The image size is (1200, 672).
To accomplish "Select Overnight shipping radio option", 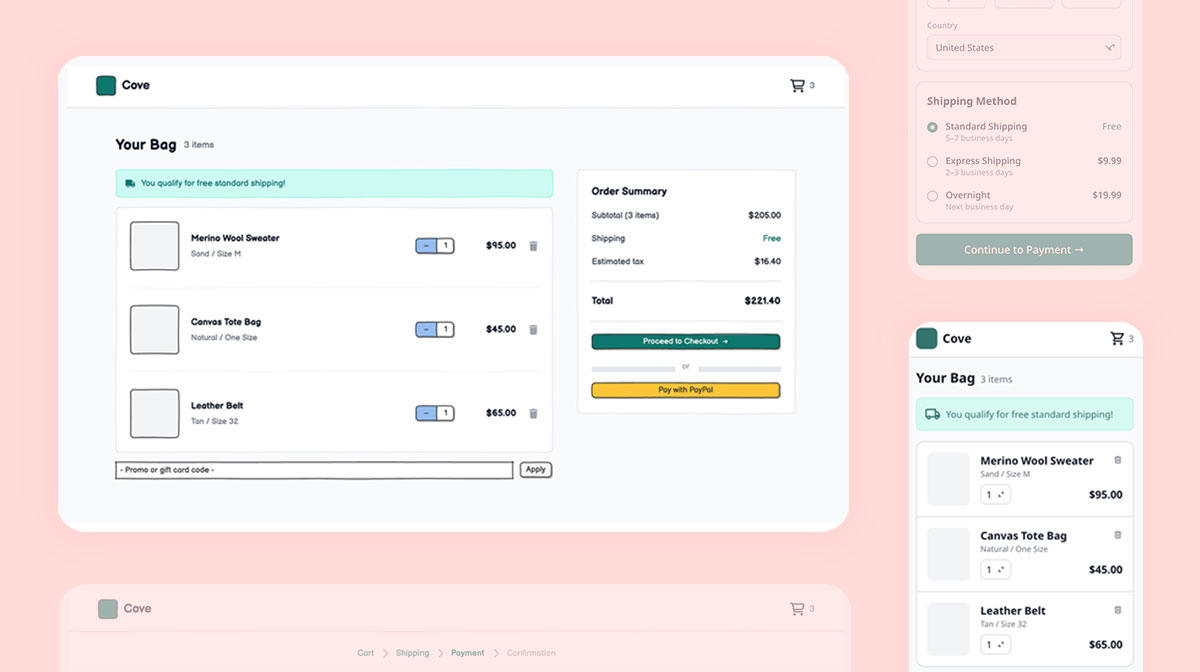I will click(x=932, y=196).
